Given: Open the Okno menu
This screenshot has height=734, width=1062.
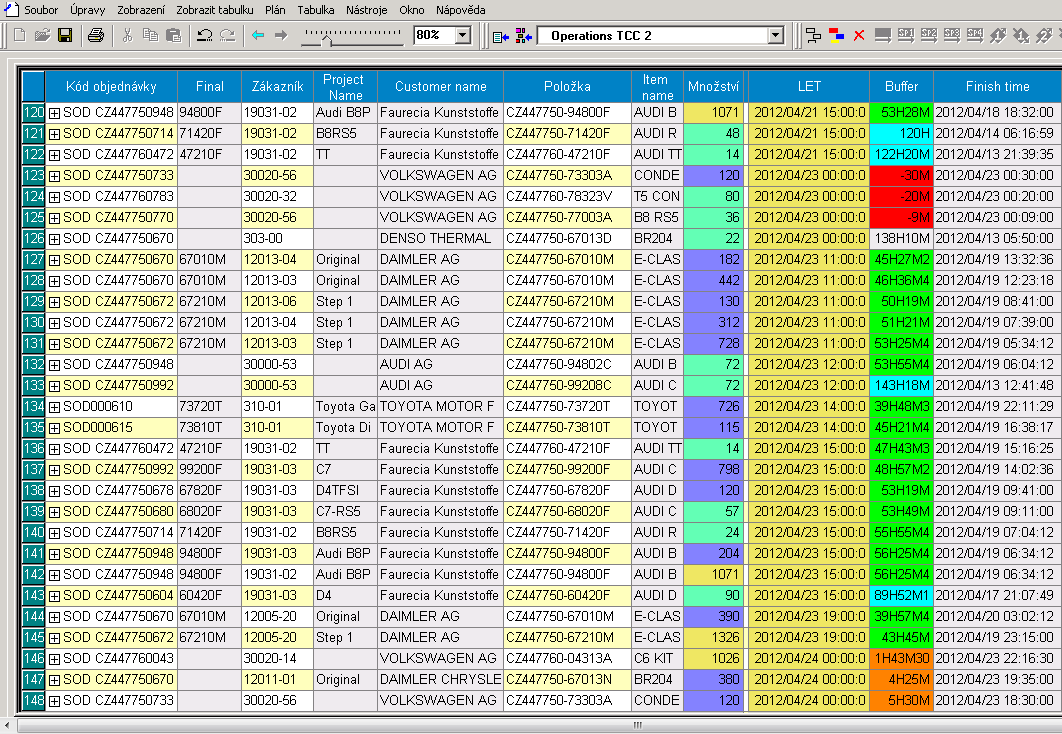Looking at the screenshot, I should point(412,10).
